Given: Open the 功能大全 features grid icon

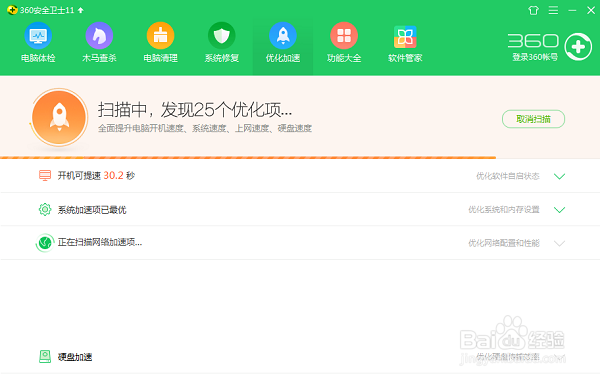Looking at the screenshot, I should [x=344, y=36].
